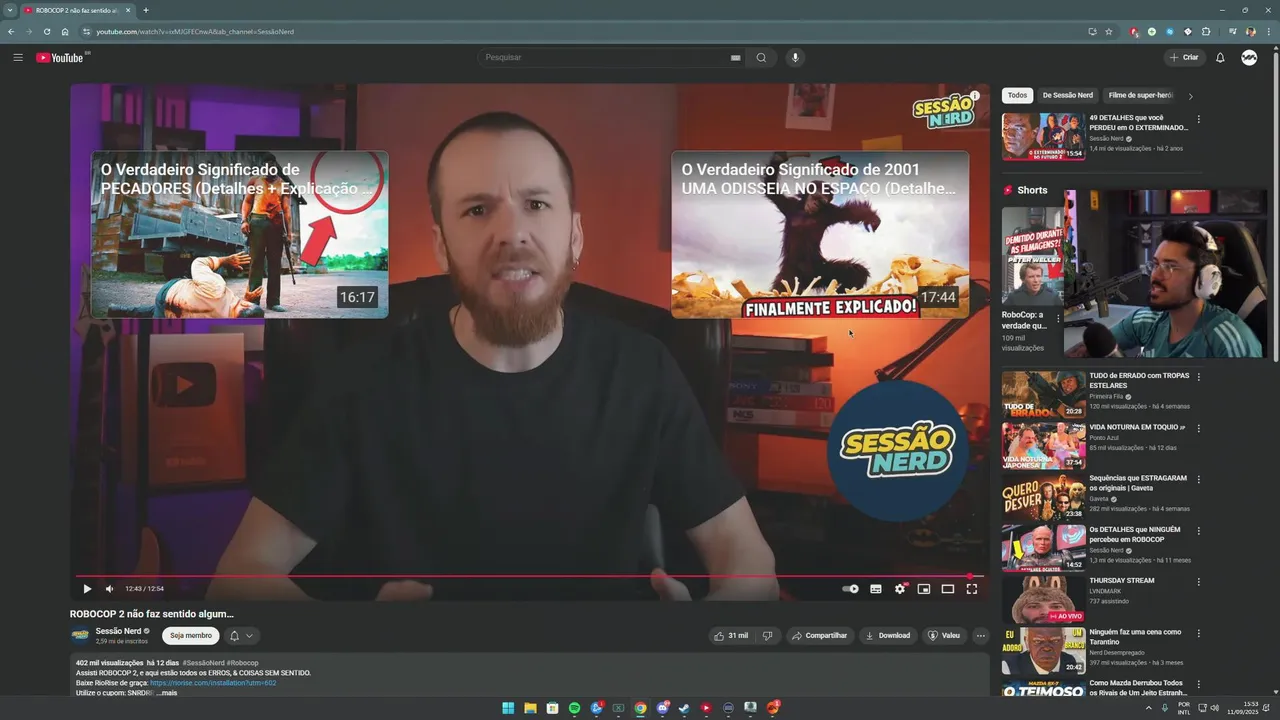Select the Filme de super-herói chip

click(x=1140, y=95)
